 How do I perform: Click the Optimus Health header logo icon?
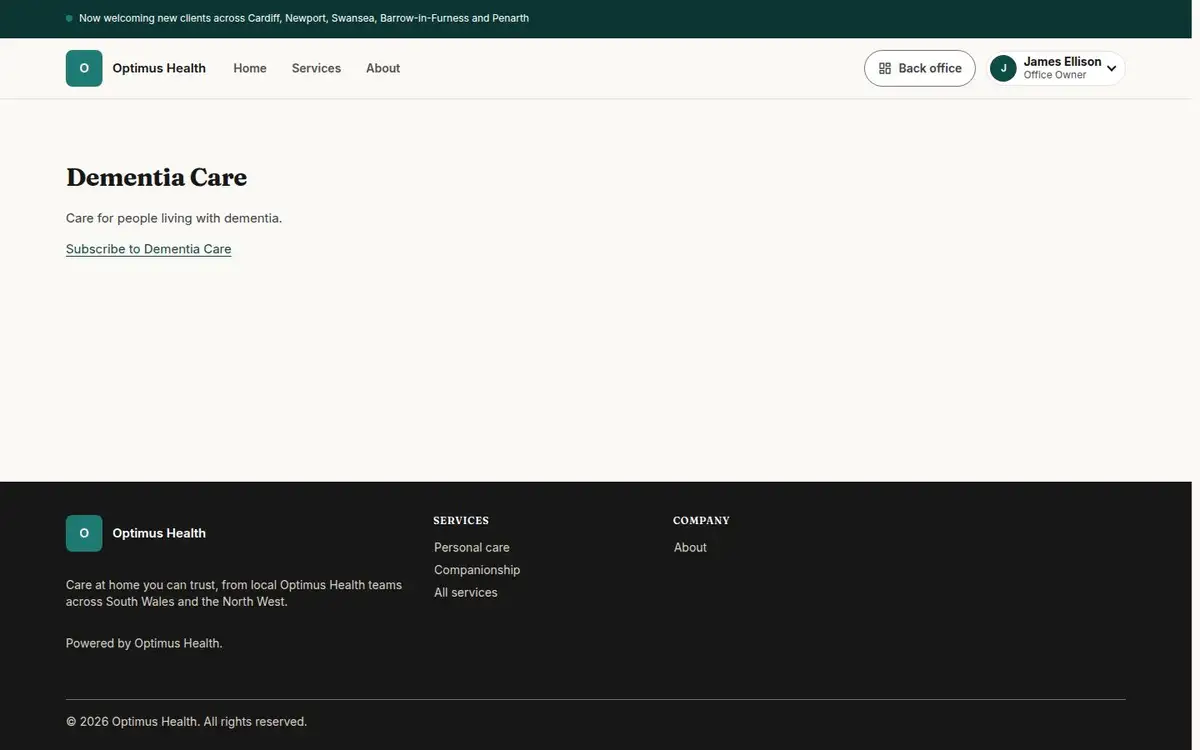84,68
